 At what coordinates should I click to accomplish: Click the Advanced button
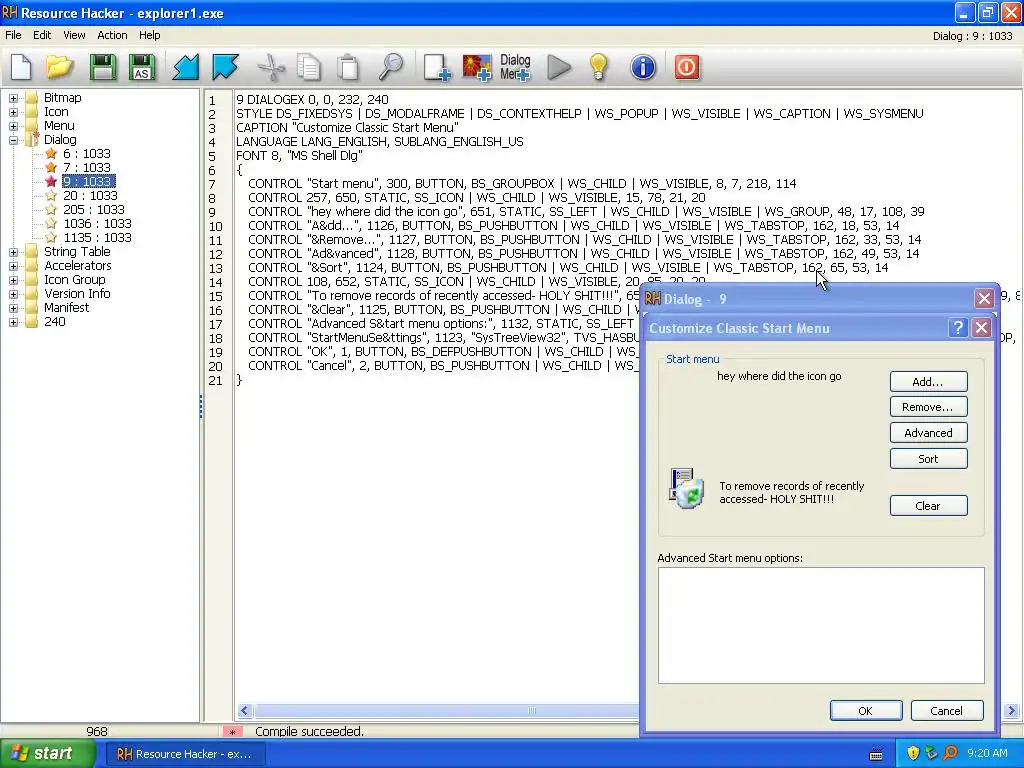[x=928, y=432]
